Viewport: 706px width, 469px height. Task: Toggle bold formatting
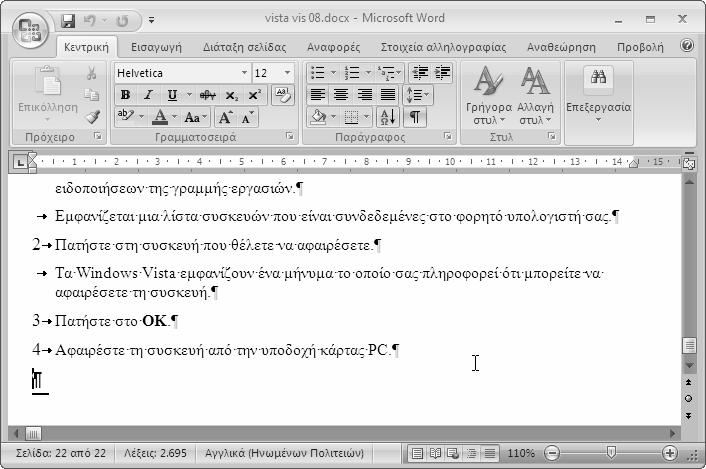tap(126, 95)
